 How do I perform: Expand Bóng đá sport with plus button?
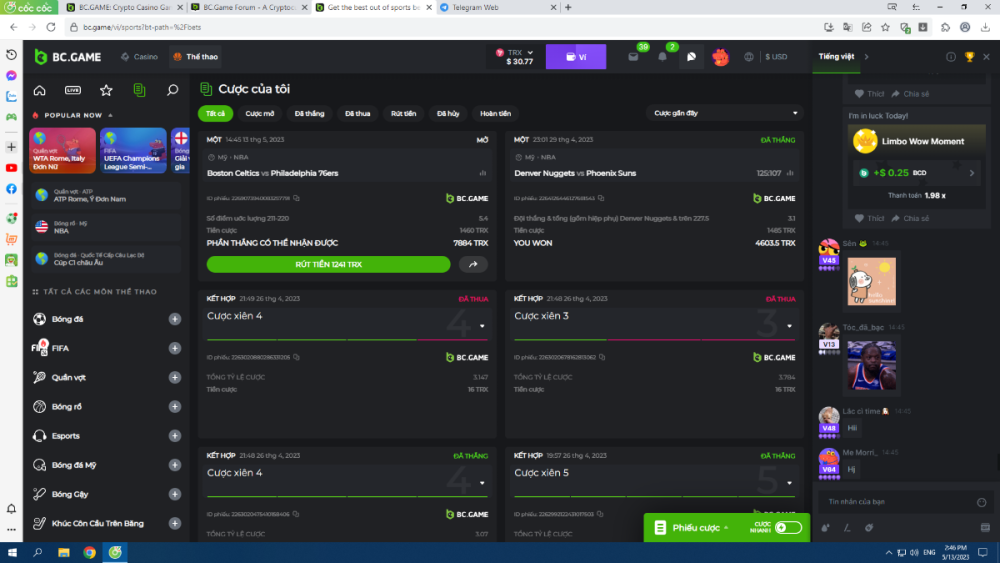click(x=175, y=319)
